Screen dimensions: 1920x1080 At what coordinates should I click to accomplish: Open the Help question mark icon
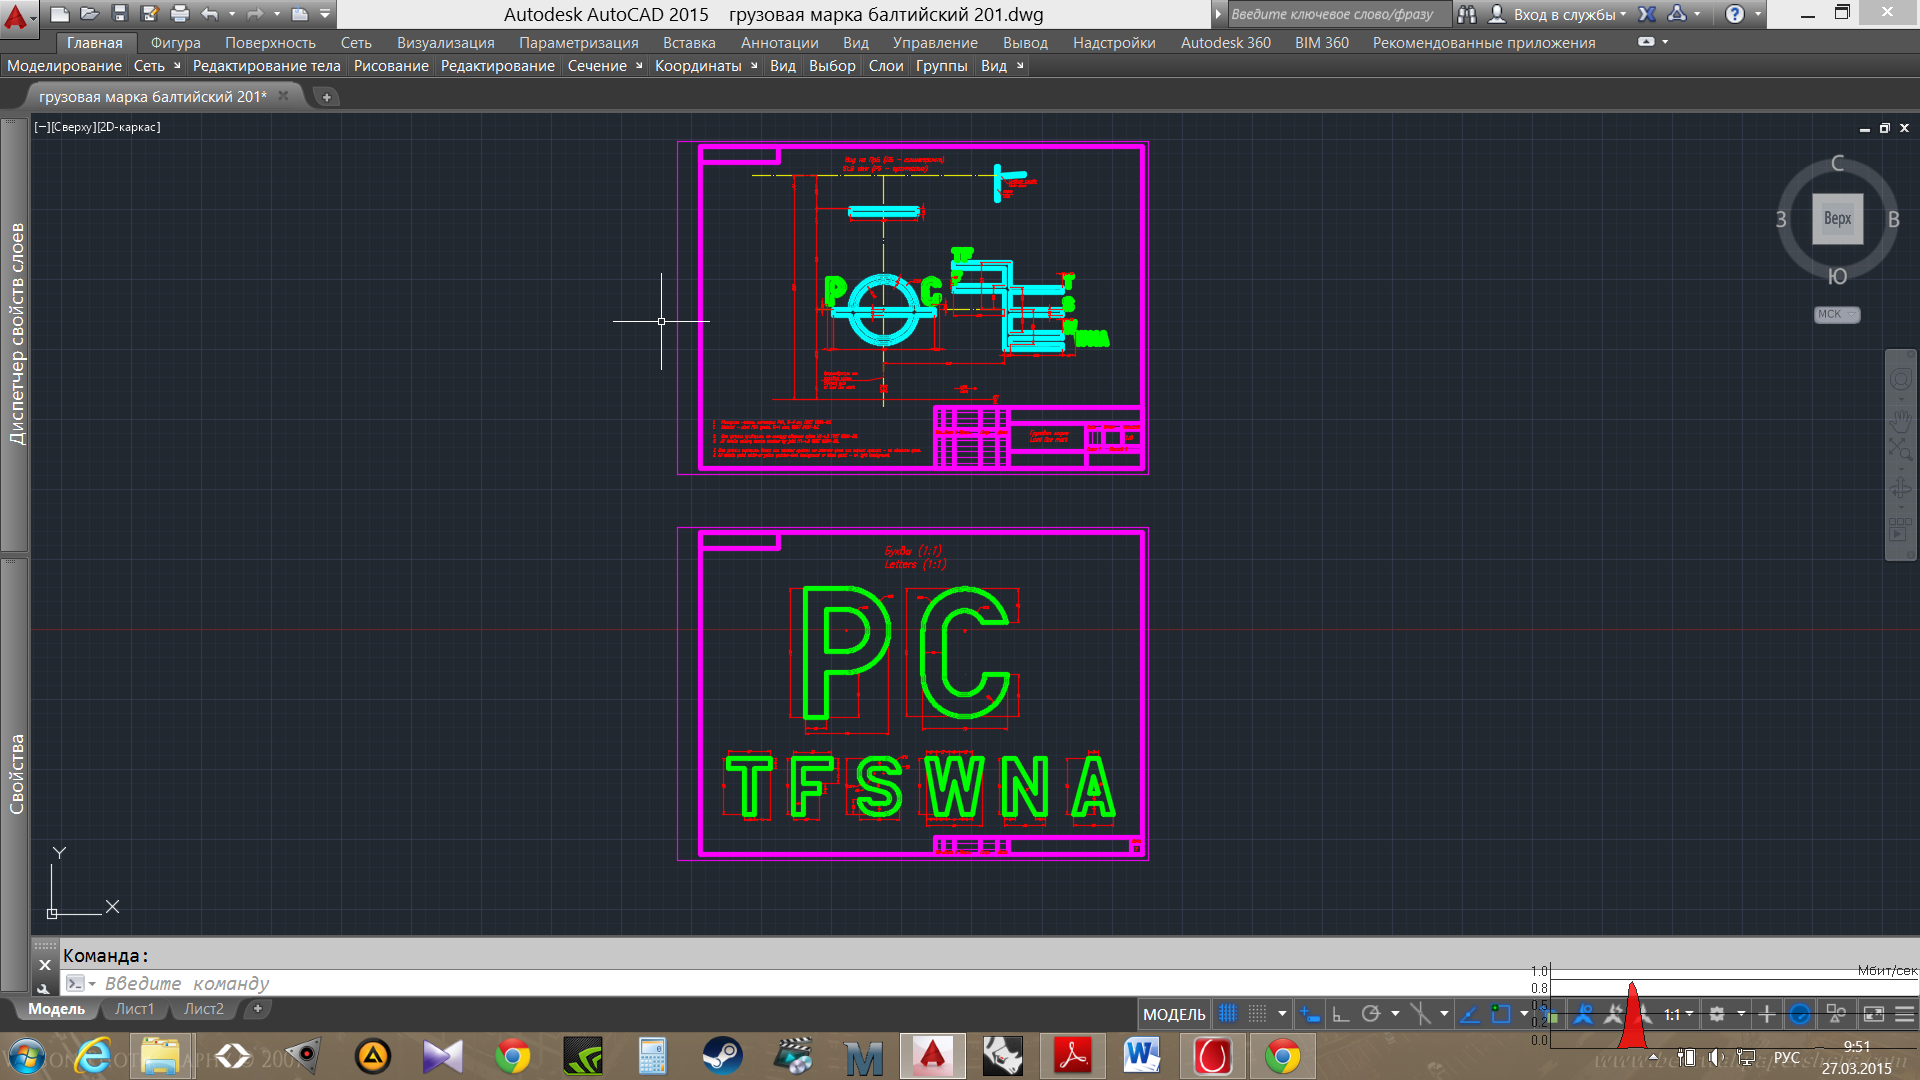point(1735,14)
